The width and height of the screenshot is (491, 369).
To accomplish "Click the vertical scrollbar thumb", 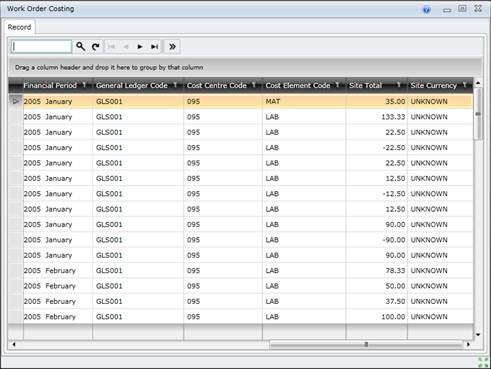I will click(478, 114).
